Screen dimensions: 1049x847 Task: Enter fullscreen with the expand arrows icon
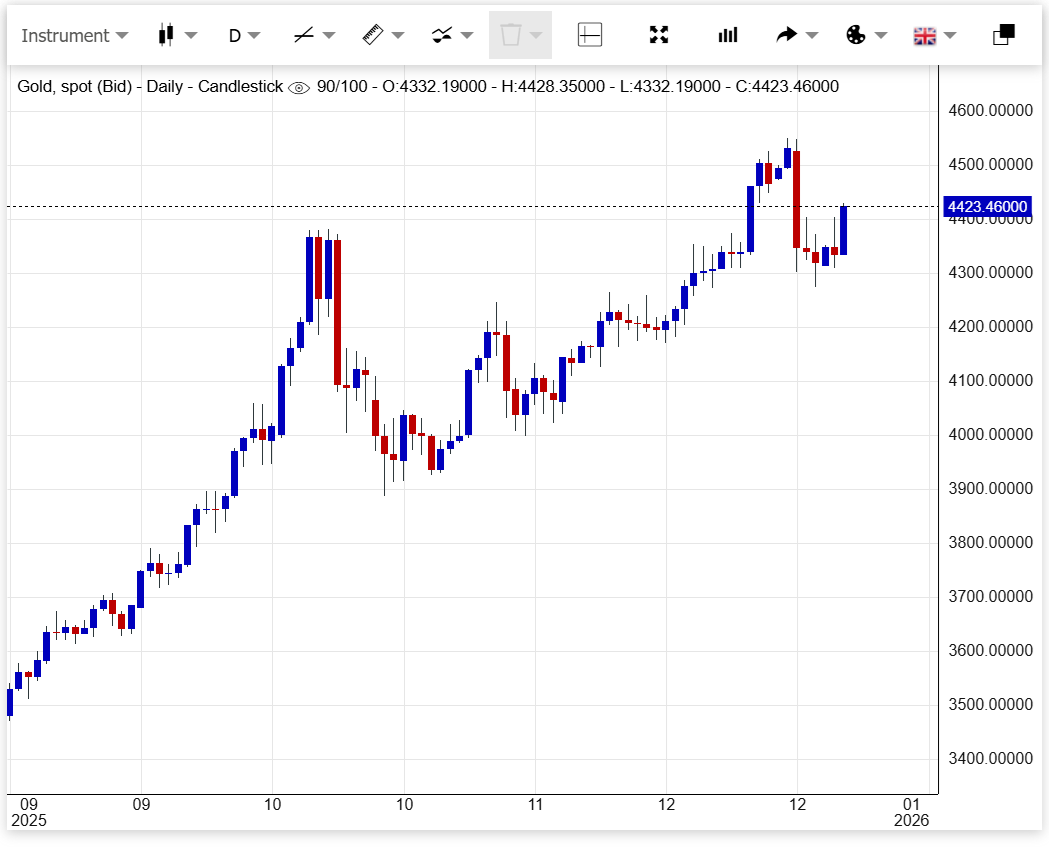click(x=658, y=35)
